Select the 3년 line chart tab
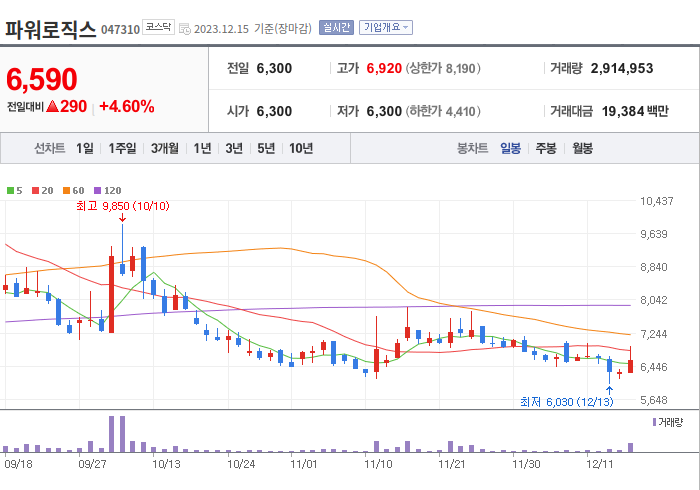Screen dimensions: 700x490 pyautogui.click(x=234, y=148)
